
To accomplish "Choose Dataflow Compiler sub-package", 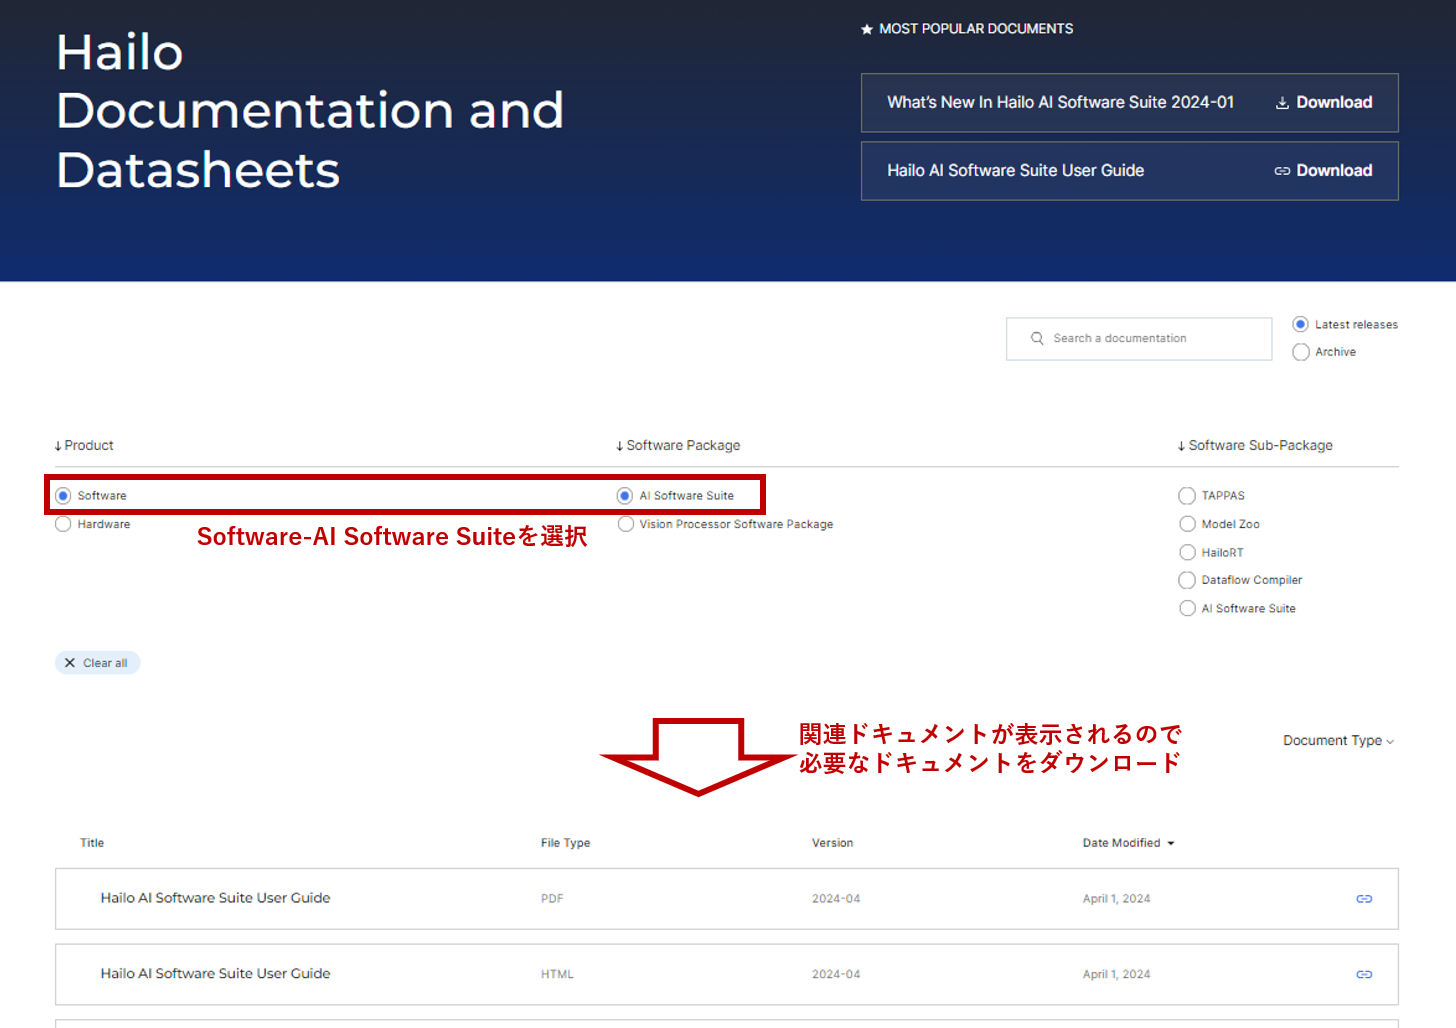I will tap(1187, 580).
